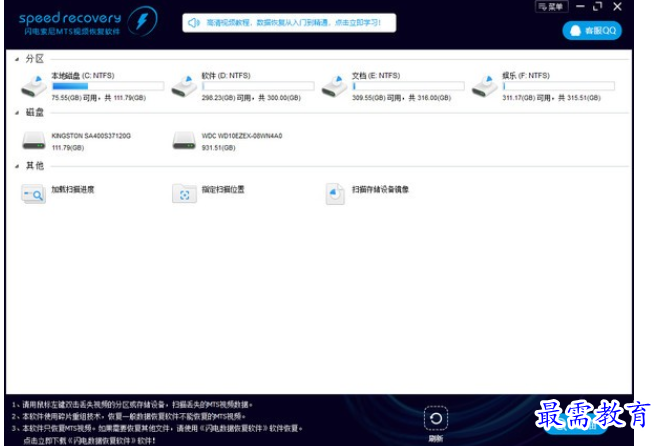659x446 pixels.
Task: Open the load scan progress icon
Action: [x=33, y=194]
